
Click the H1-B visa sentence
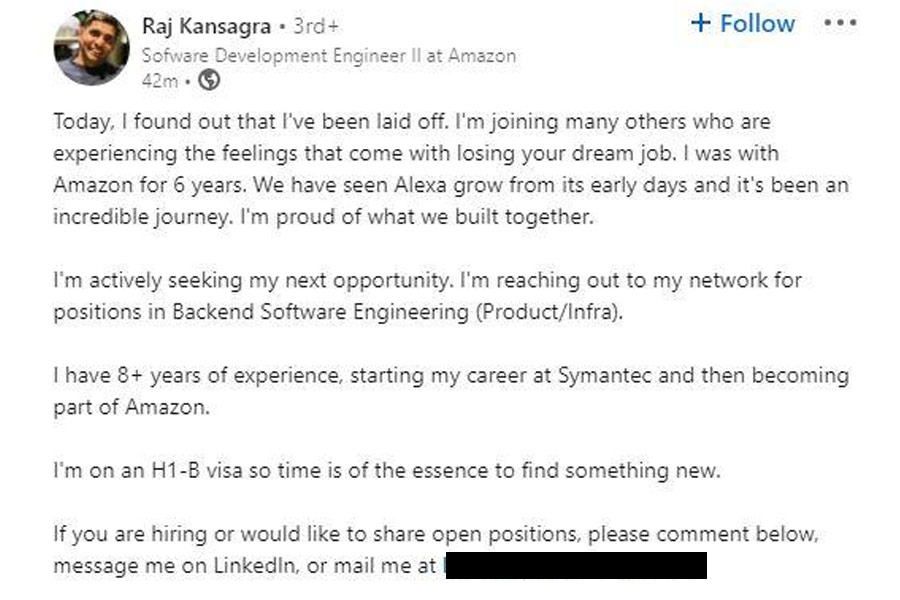386,470
